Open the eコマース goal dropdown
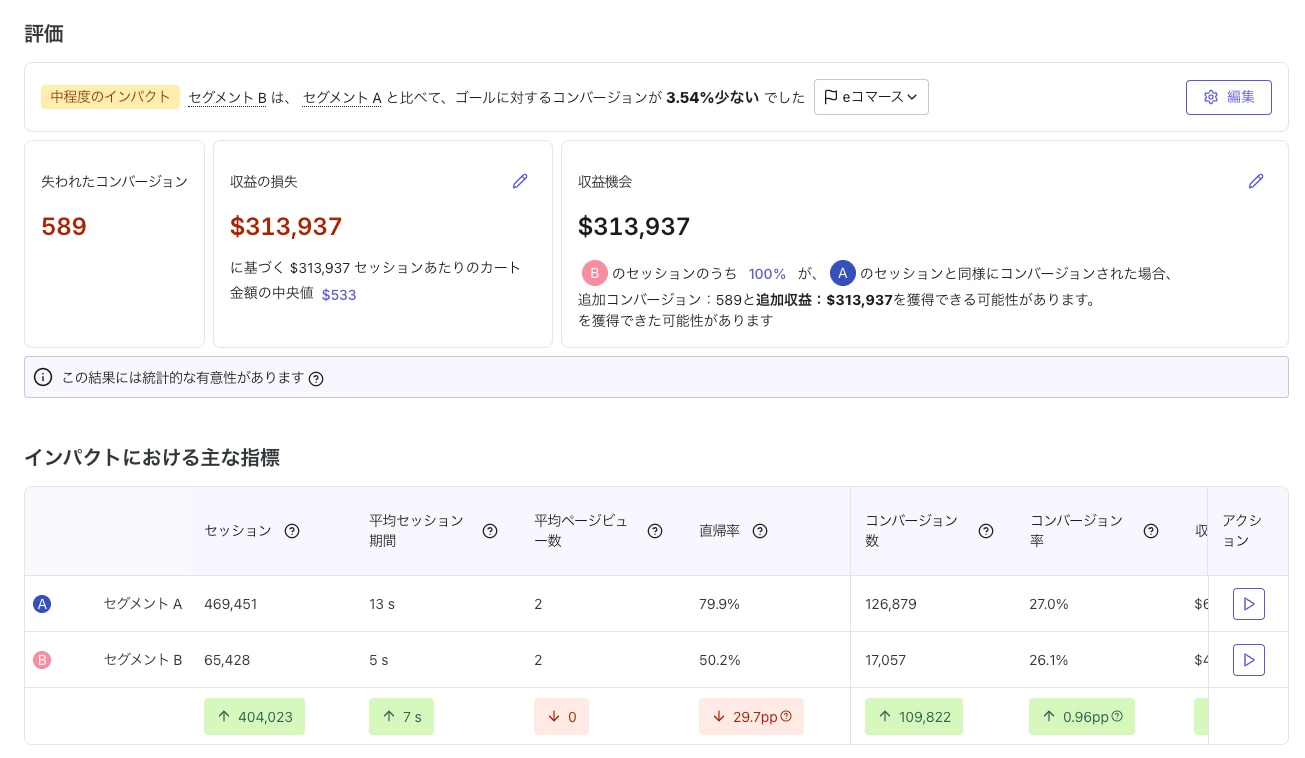 pos(871,97)
